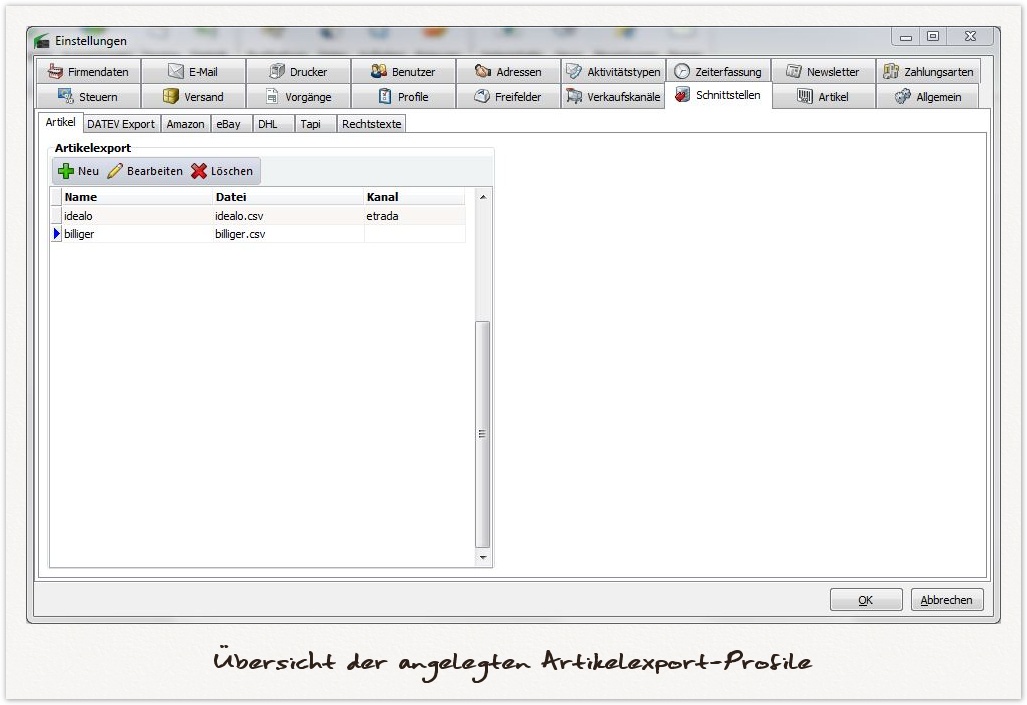
Task: Open the Drucker printer tab
Action: 298,72
